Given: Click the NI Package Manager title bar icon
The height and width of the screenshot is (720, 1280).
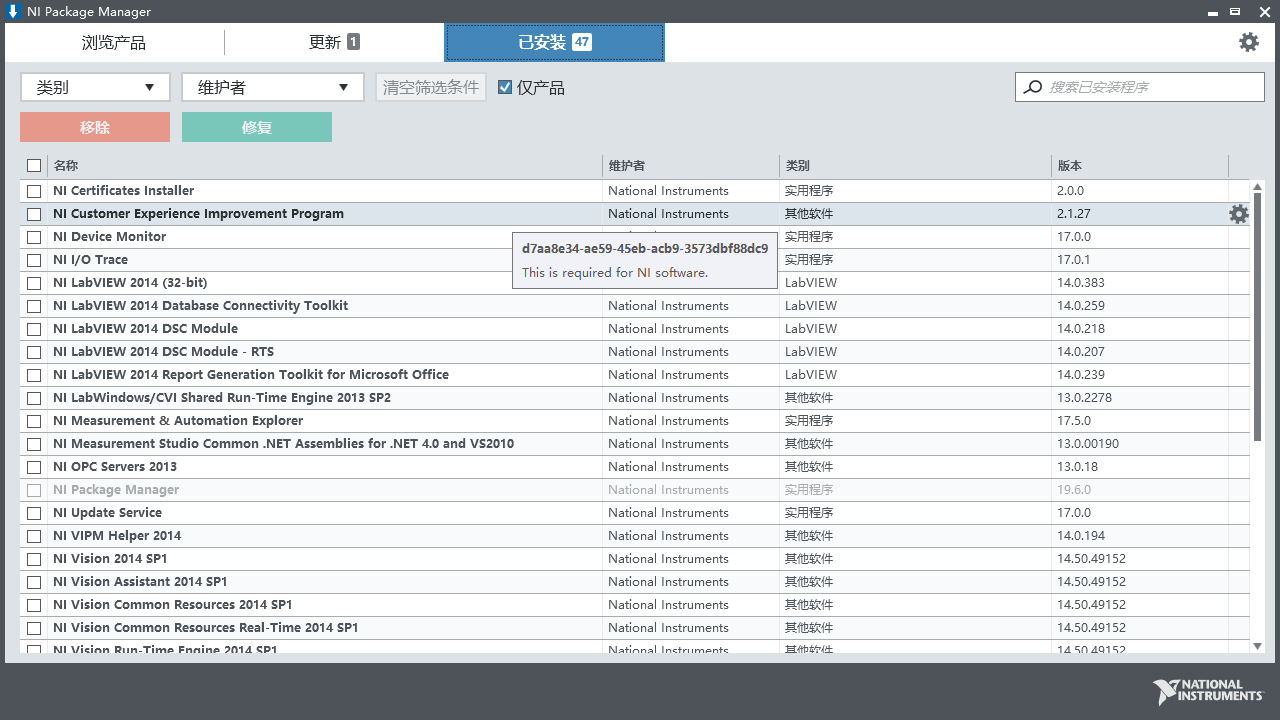Looking at the screenshot, I should point(13,11).
